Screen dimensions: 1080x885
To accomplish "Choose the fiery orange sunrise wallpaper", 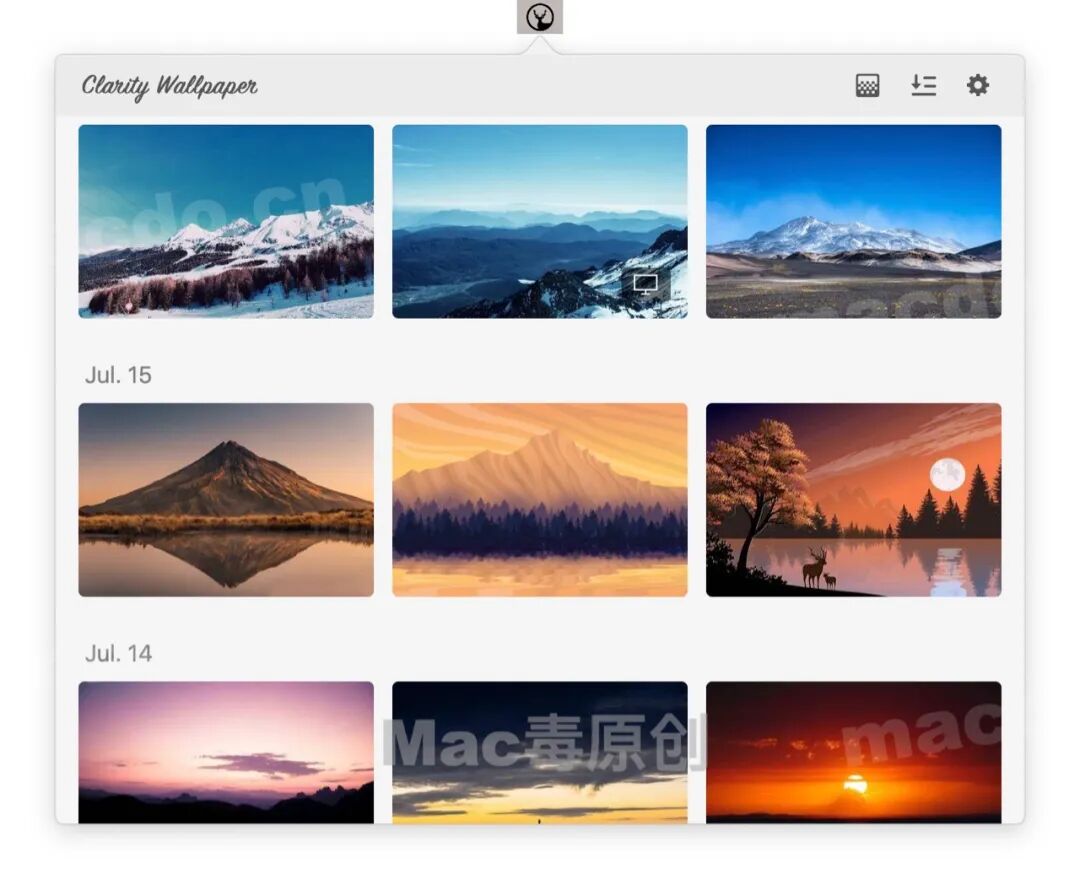I will [853, 755].
